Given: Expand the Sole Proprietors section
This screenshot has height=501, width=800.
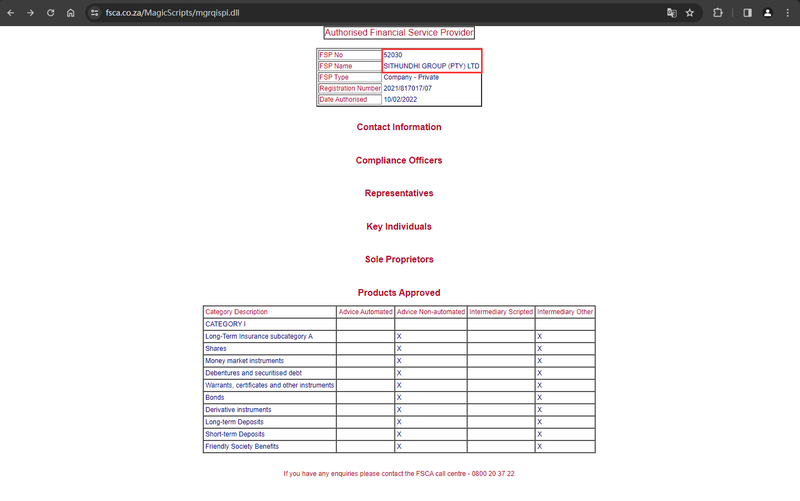Looking at the screenshot, I should [x=399, y=259].
